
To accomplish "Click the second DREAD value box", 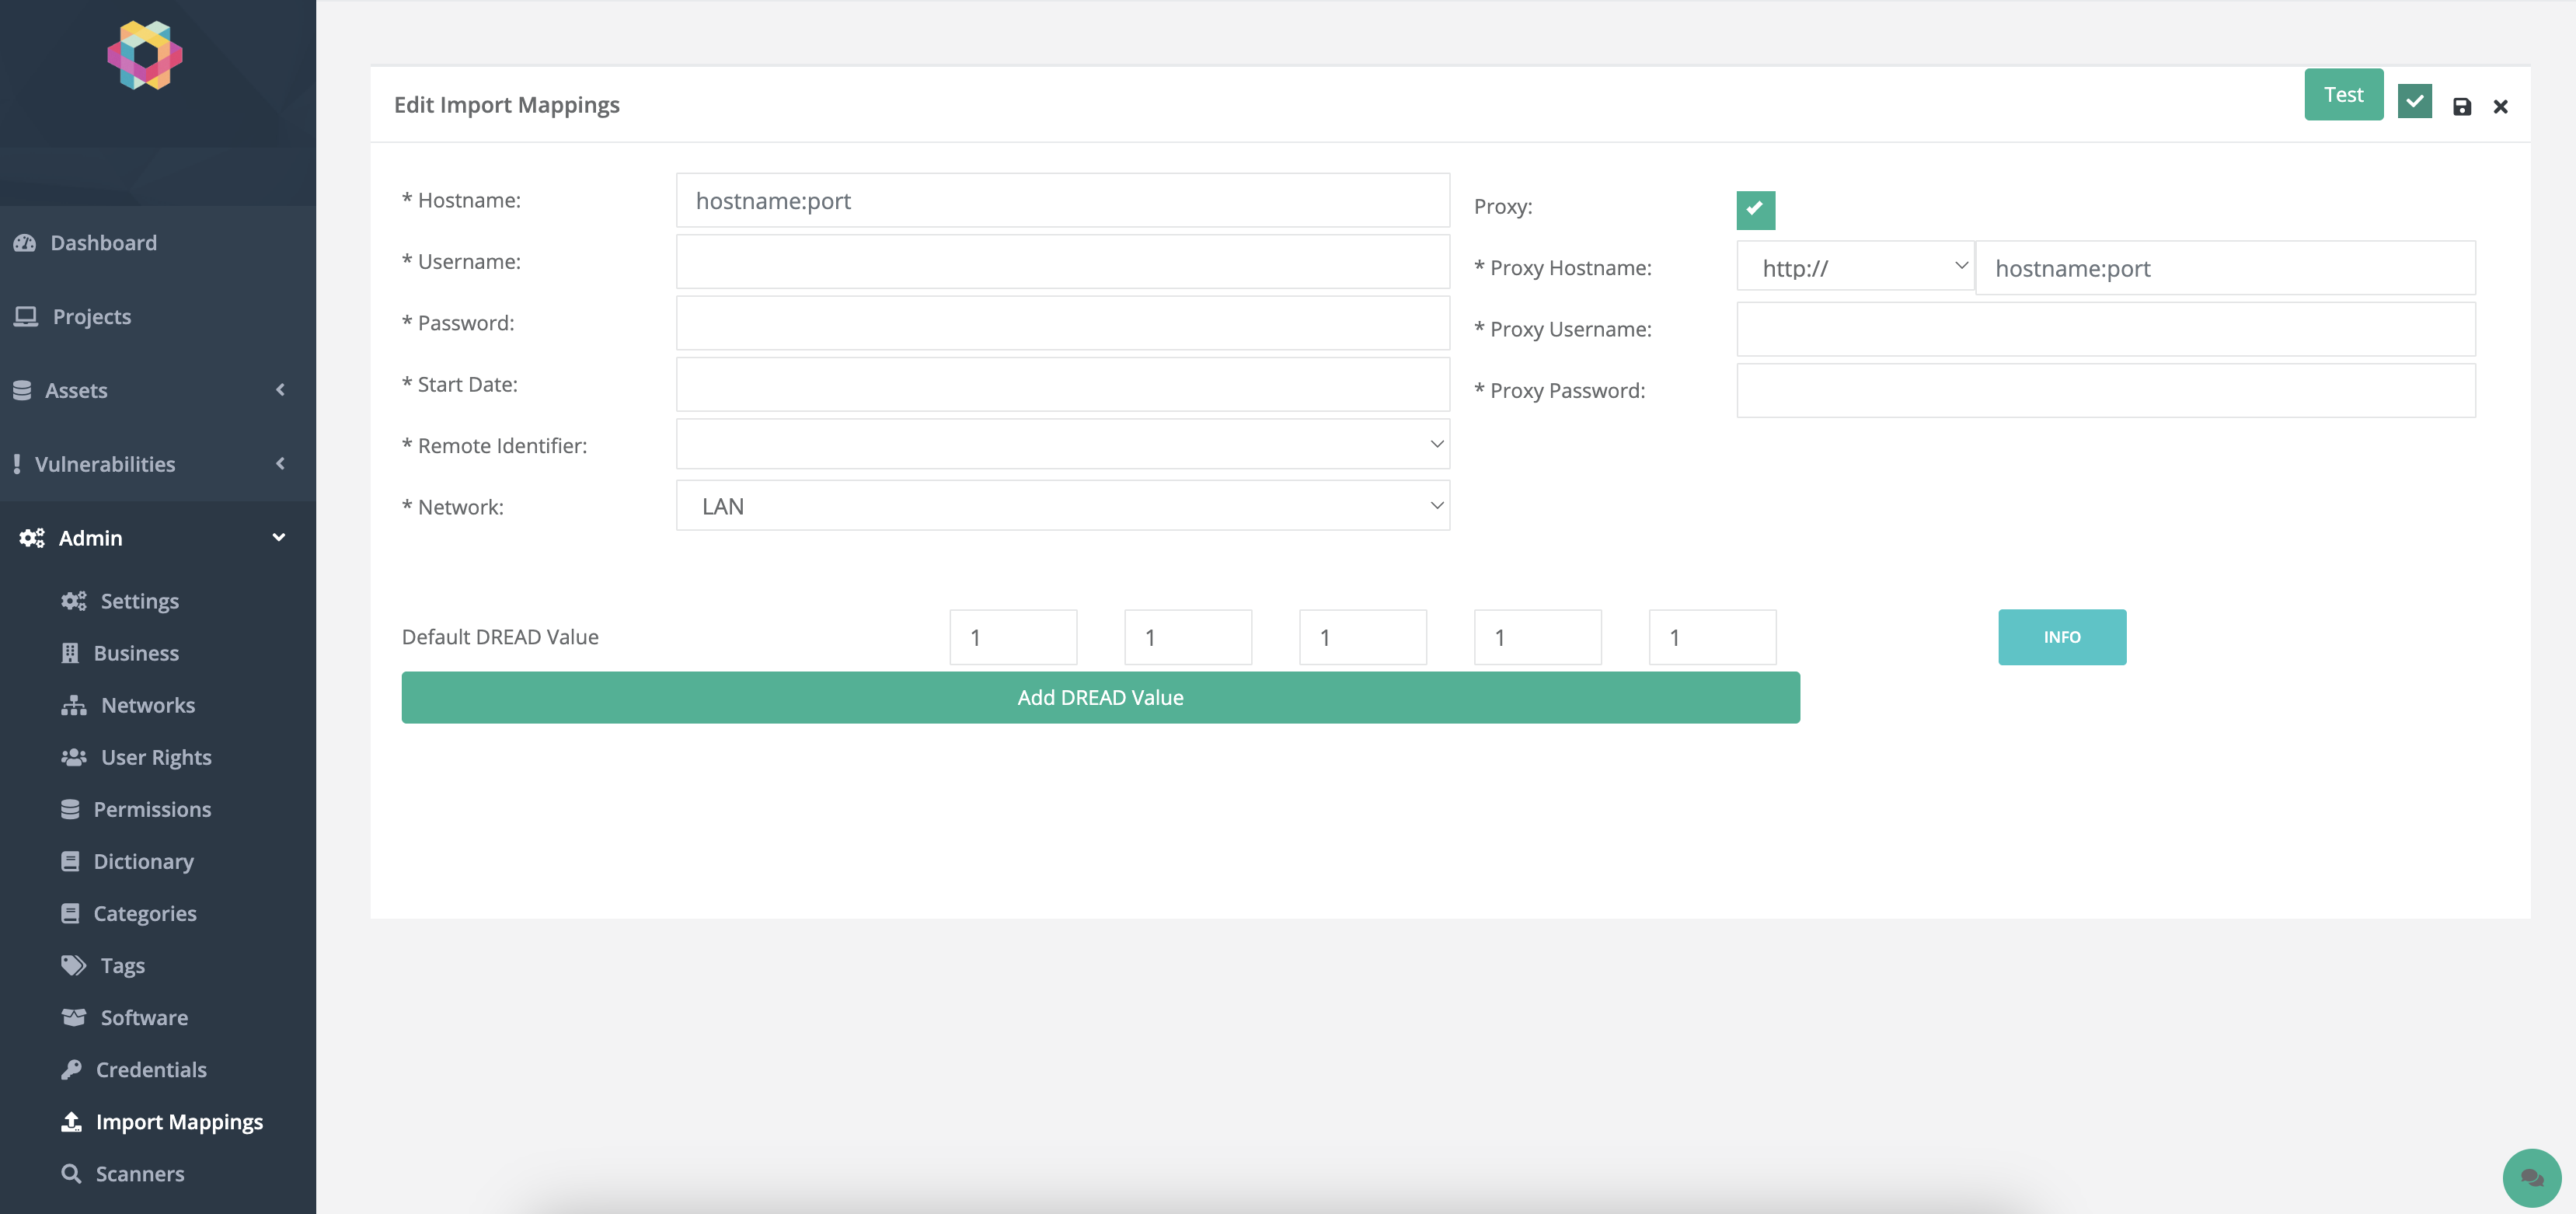I will pos(1188,637).
